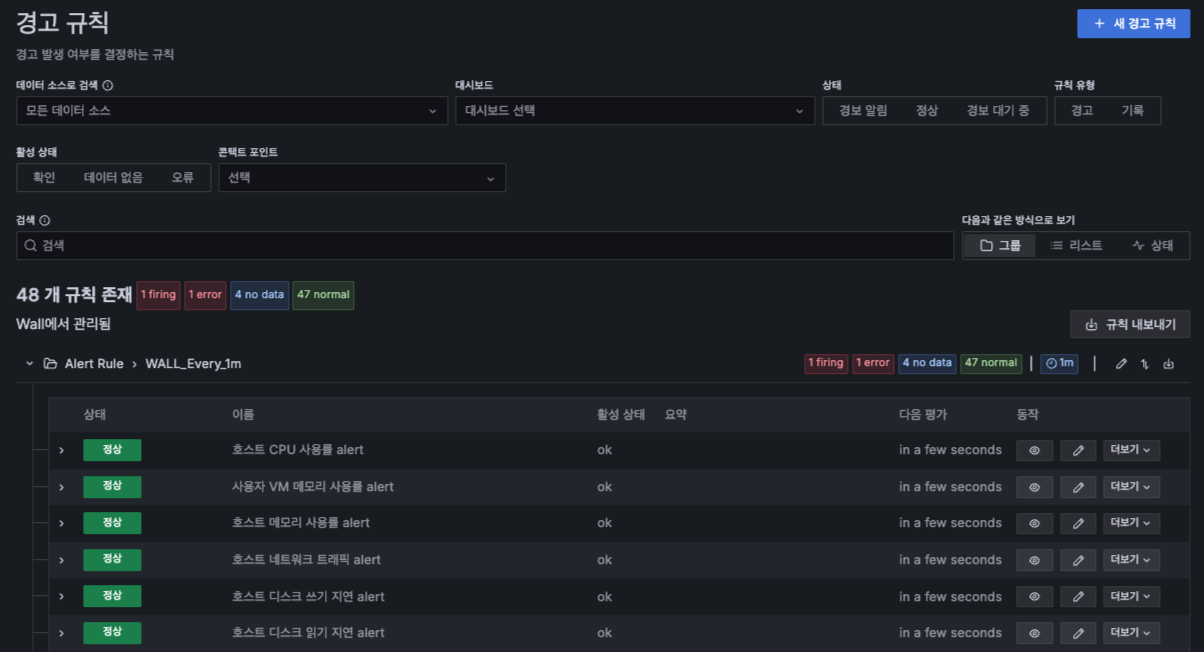1204x652 pixels.
Task: Click the 규칙 내보내기 button
Action: point(1129,325)
